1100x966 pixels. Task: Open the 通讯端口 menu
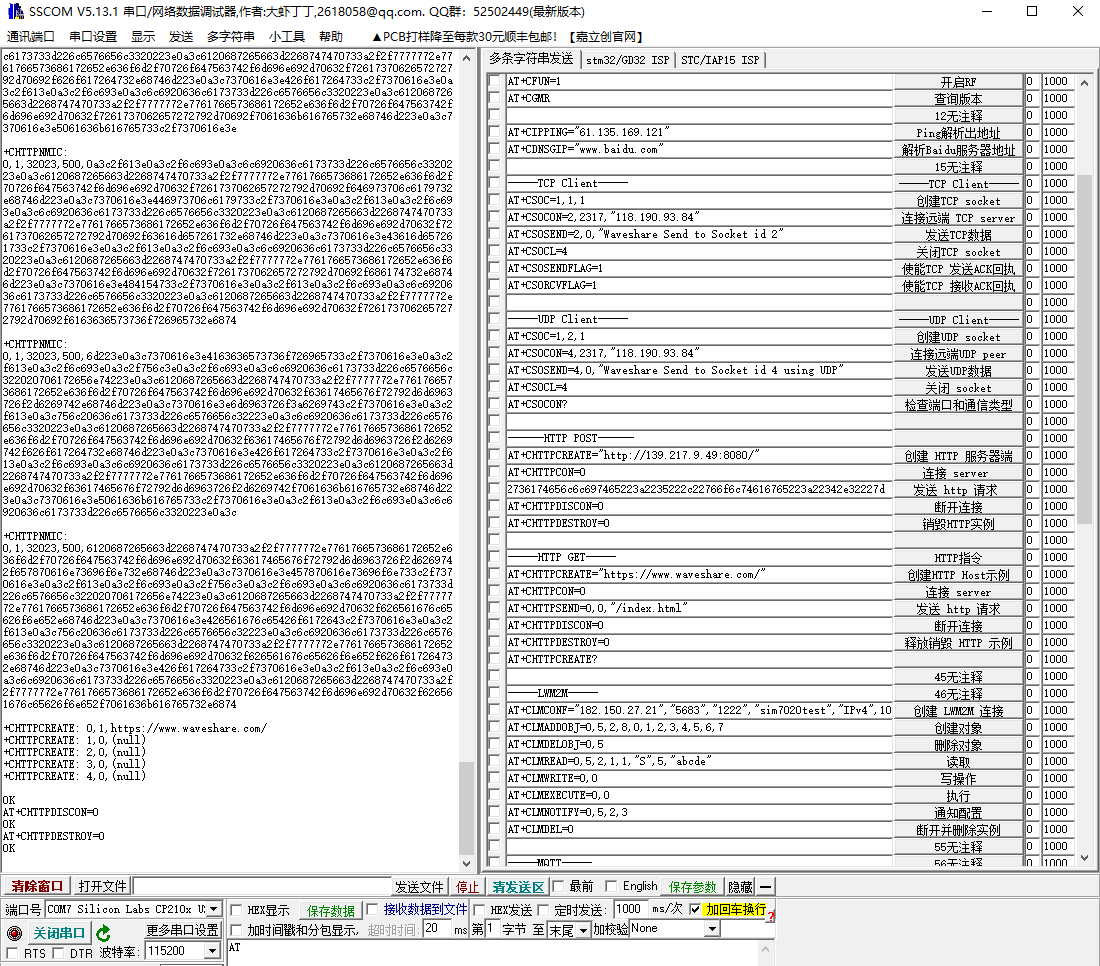coord(31,36)
